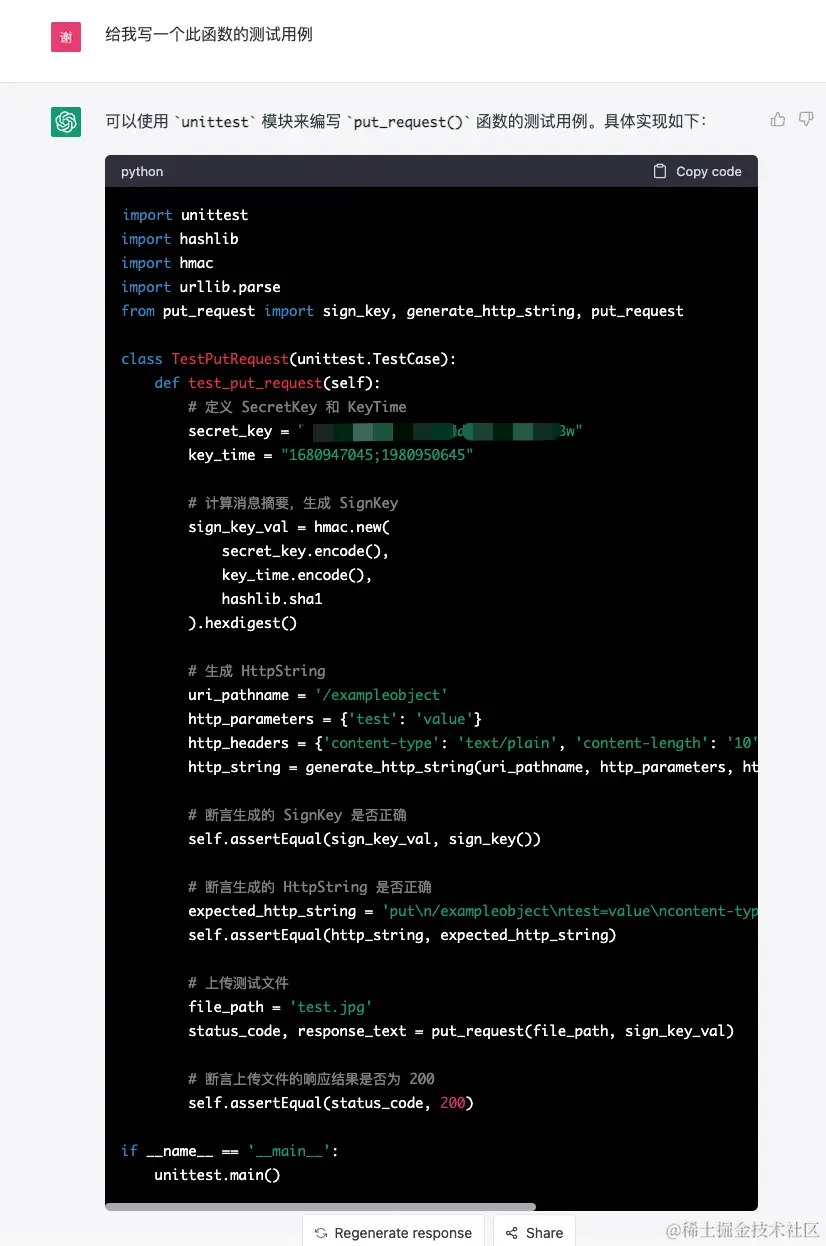Click the comment '# 生成 HttpString'
Screen dimensions: 826x1246
point(256,671)
